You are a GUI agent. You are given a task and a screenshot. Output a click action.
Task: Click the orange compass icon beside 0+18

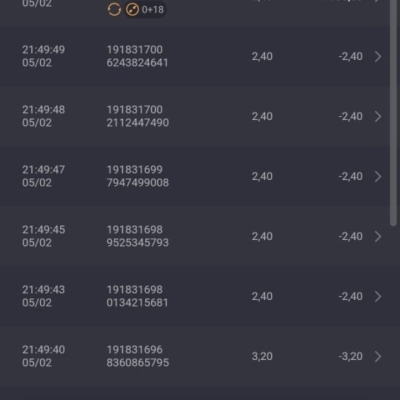(132, 9)
